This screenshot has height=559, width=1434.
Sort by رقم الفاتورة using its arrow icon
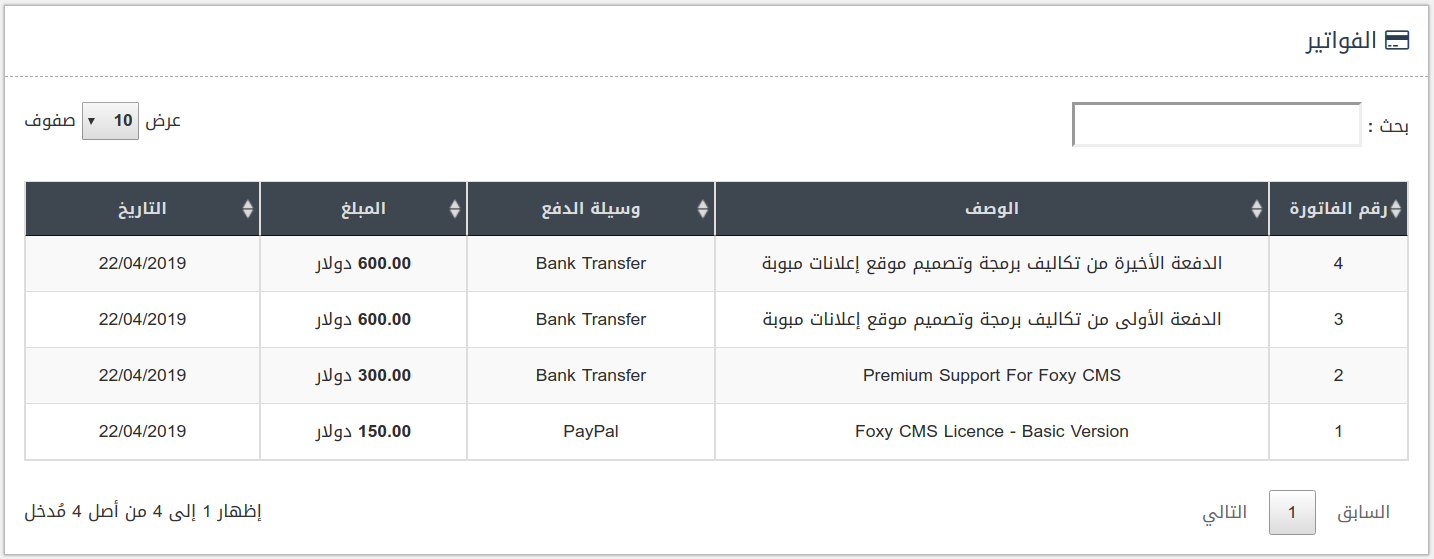point(1396,209)
